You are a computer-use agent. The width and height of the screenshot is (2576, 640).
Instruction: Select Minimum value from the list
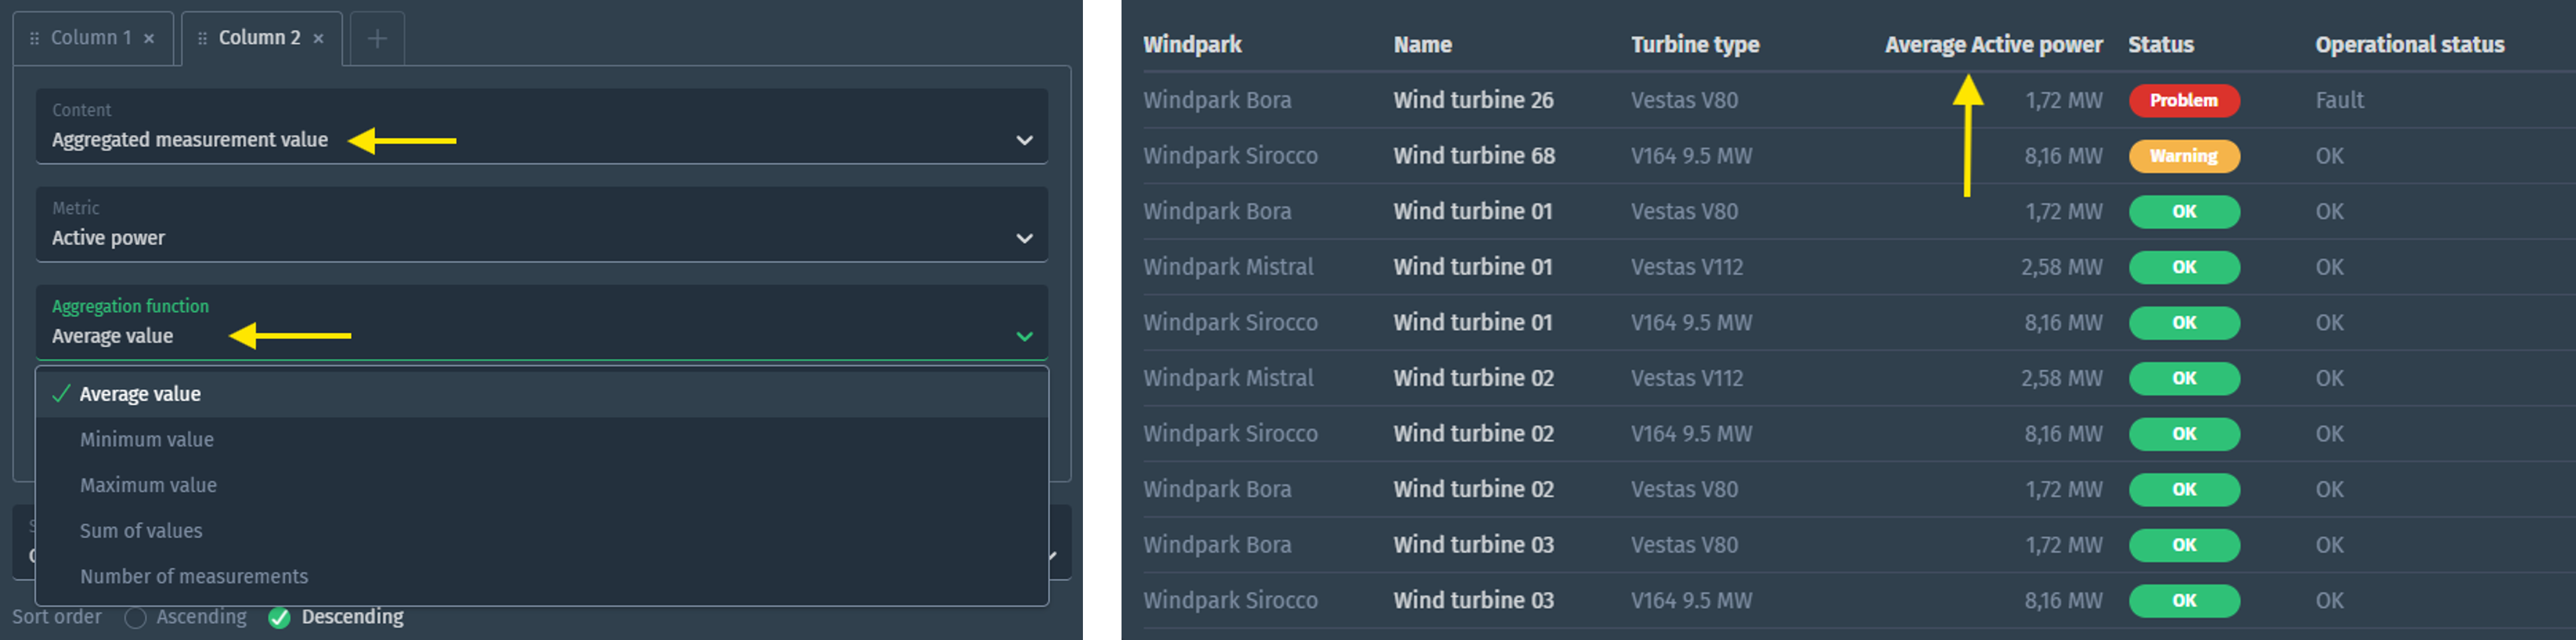click(146, 438)
